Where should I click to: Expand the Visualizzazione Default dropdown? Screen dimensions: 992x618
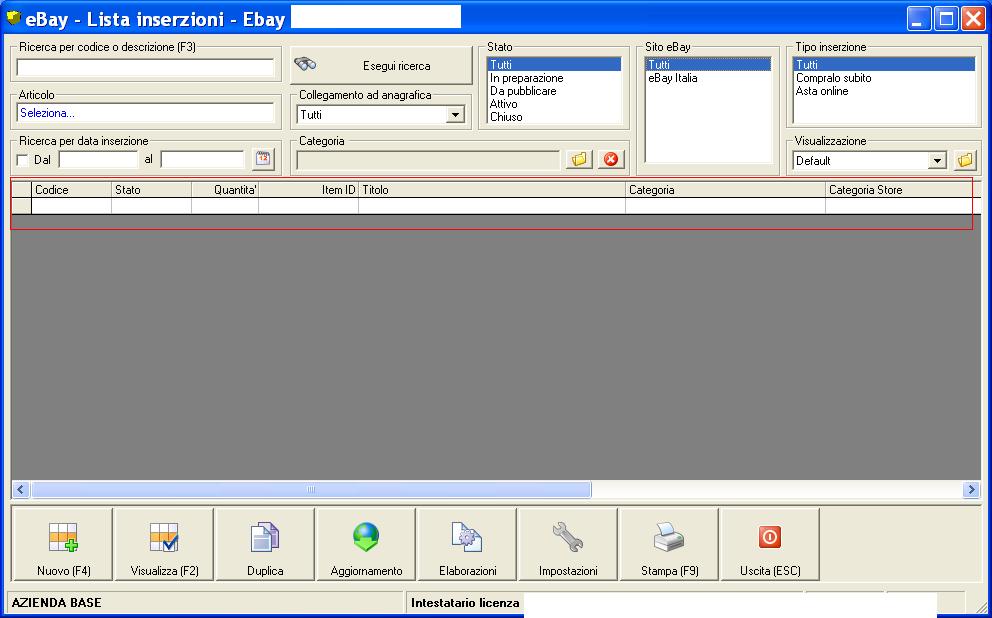click(938, 161)
